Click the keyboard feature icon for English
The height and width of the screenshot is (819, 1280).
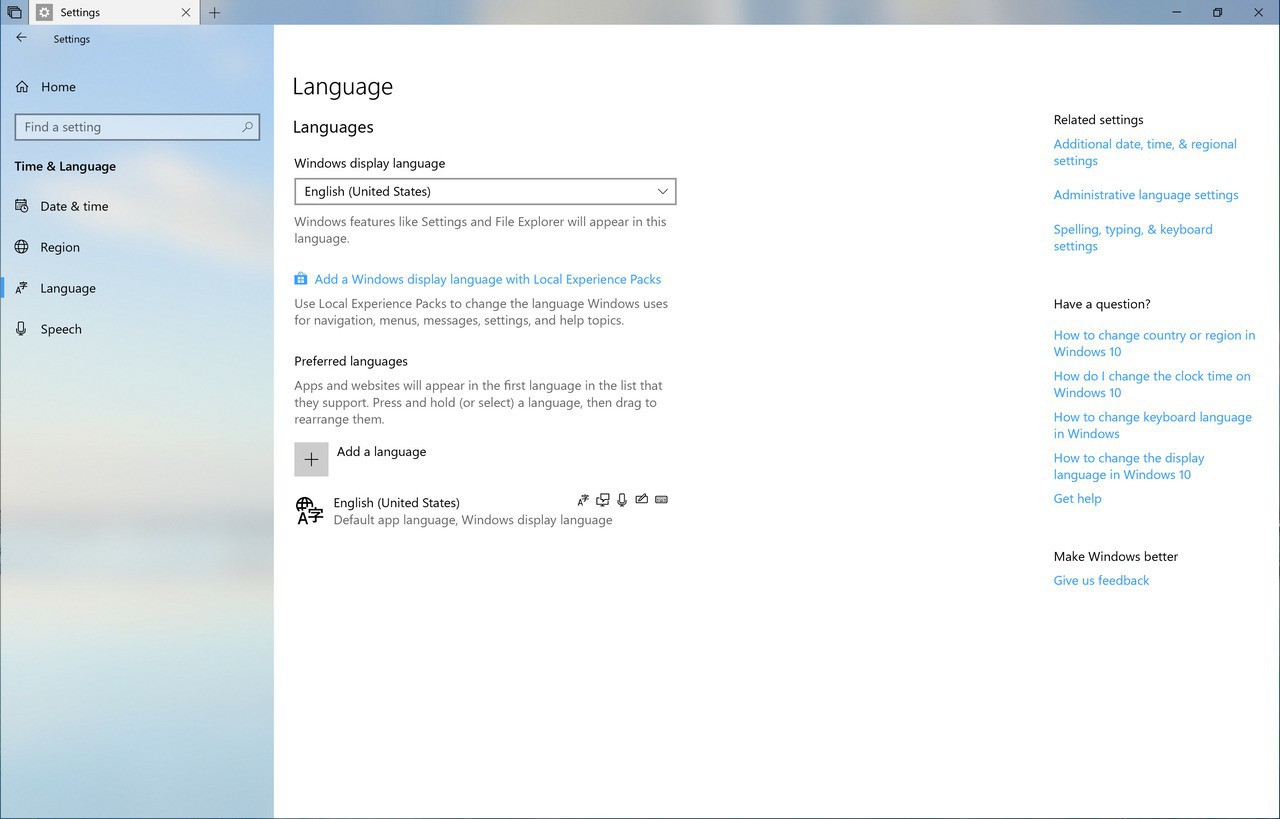[661, 499]
